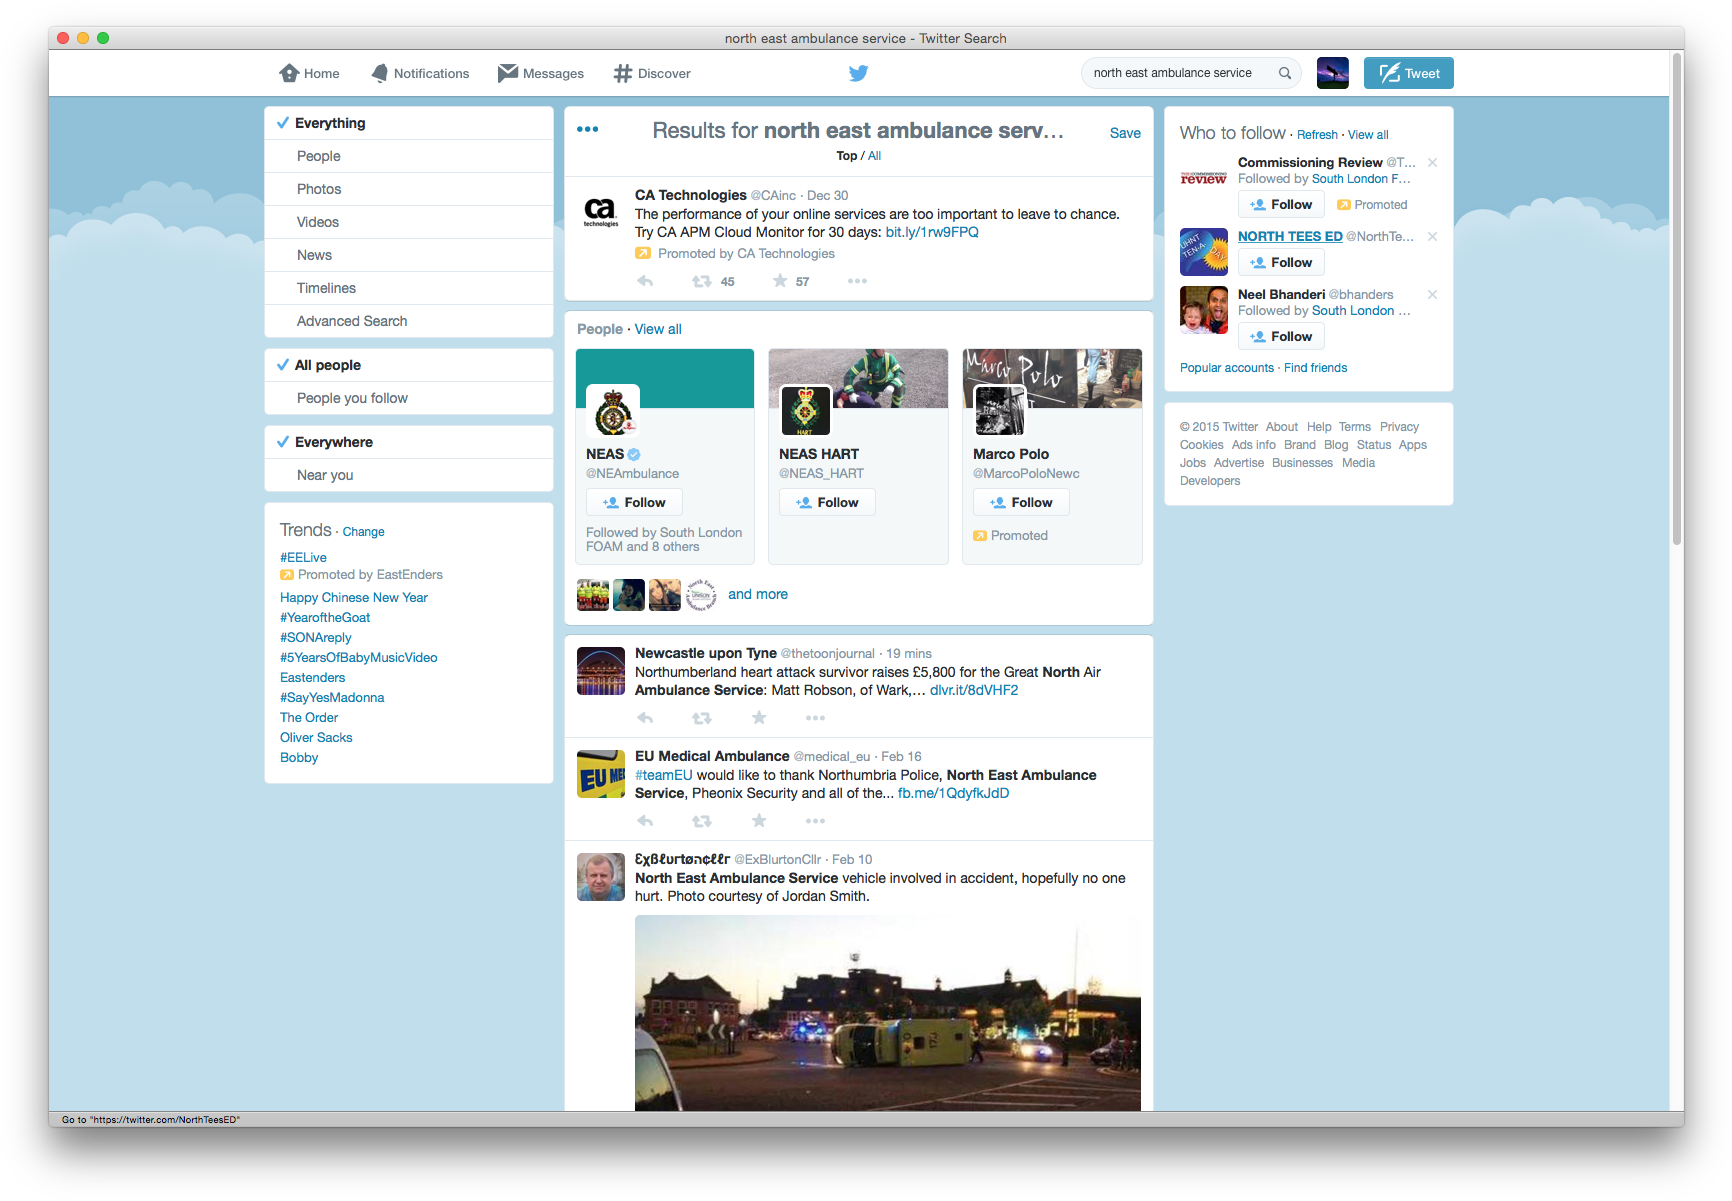Click the Home icon
The image size is (1732, 1201).
tap(289, 72)
